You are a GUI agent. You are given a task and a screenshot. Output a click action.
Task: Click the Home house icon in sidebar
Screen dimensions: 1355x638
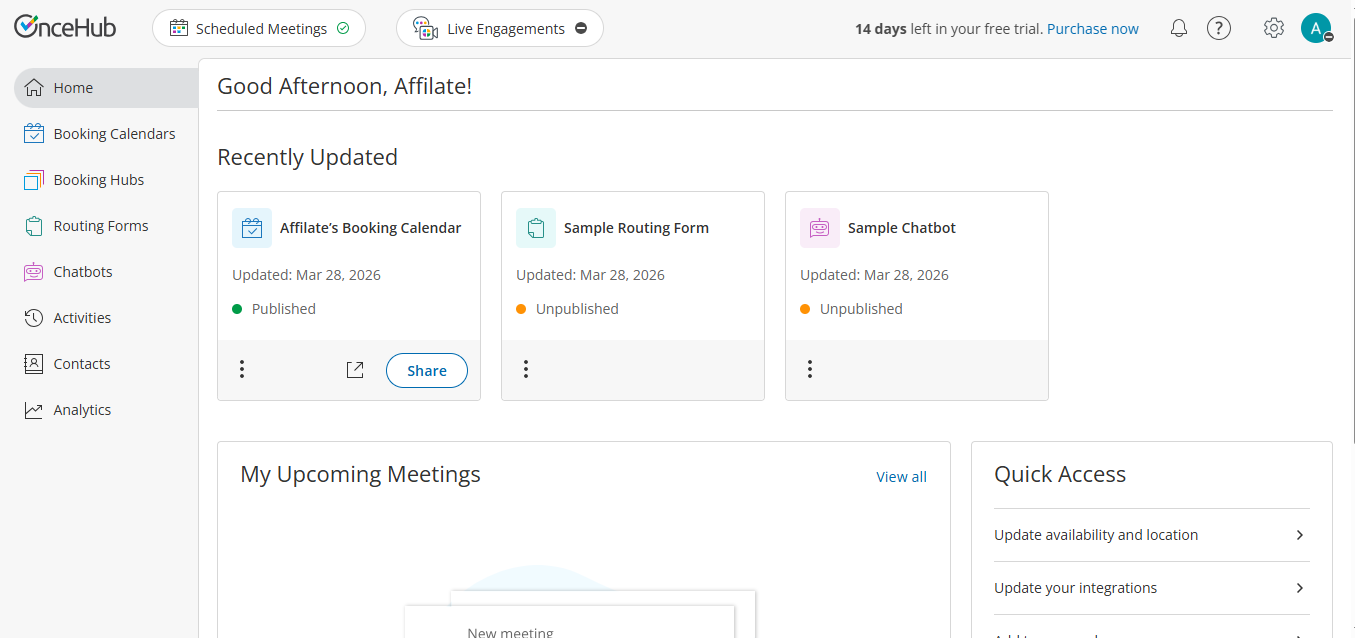click(x=34, y=88)
